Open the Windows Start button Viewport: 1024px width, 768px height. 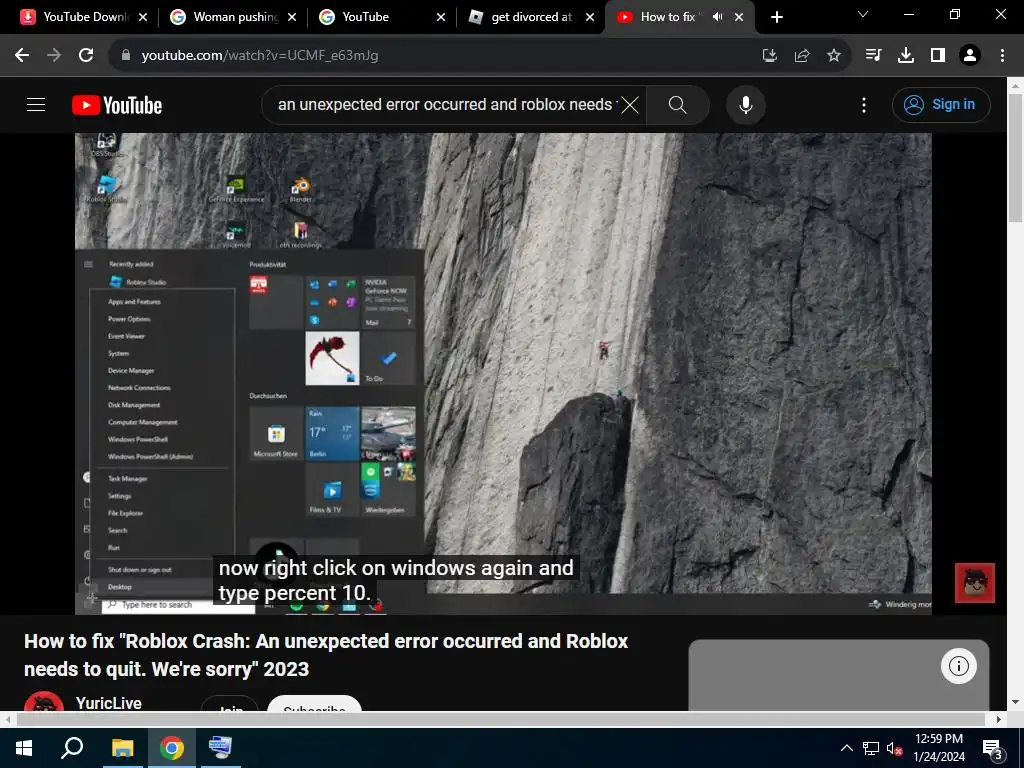(24, 748)
